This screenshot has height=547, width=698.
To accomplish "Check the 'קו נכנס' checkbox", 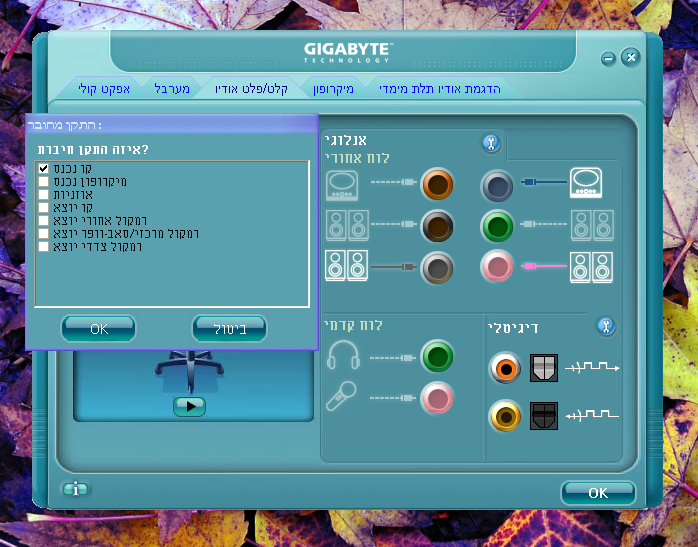I will 43,169.
